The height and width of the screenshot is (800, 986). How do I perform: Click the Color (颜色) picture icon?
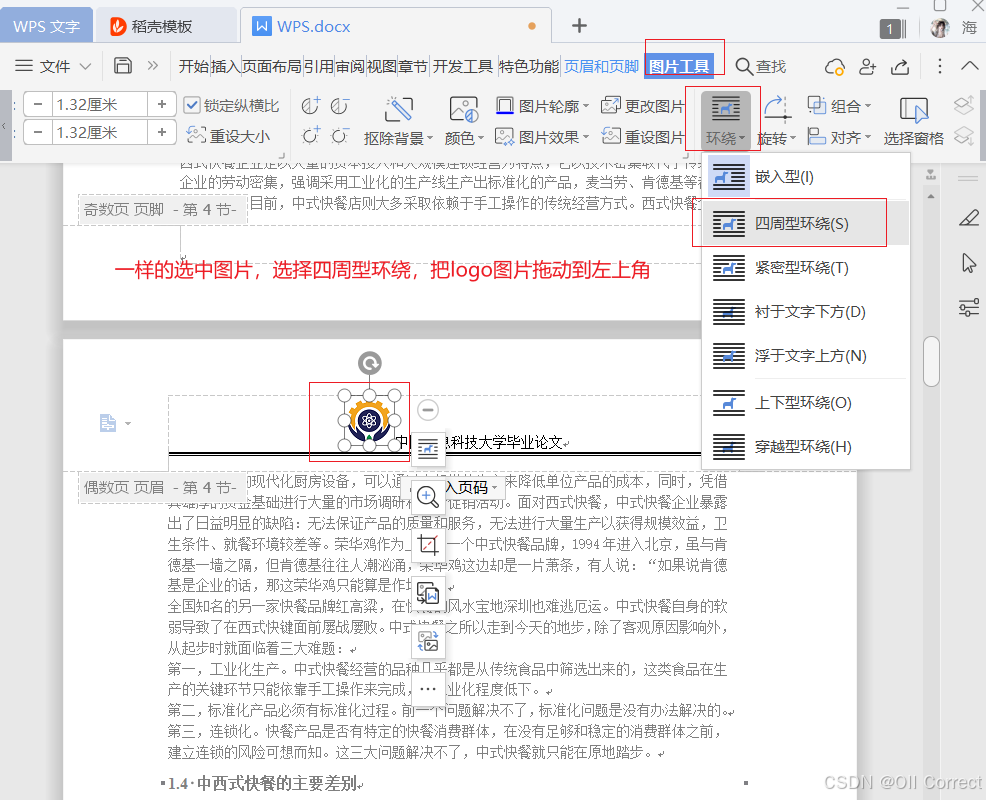tap(464, 109)
